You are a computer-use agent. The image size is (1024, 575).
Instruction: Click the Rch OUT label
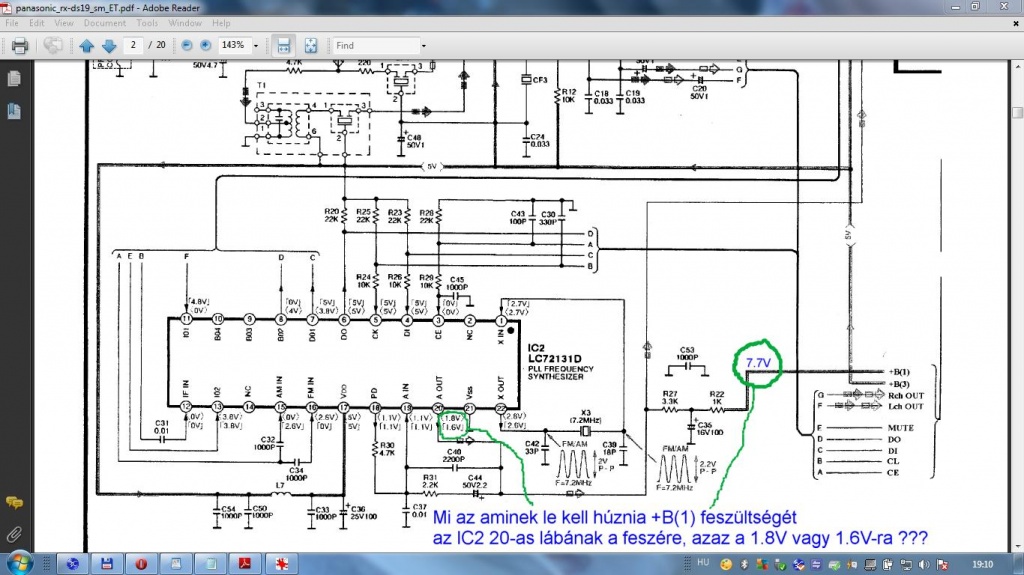click(x=906, y=395)
